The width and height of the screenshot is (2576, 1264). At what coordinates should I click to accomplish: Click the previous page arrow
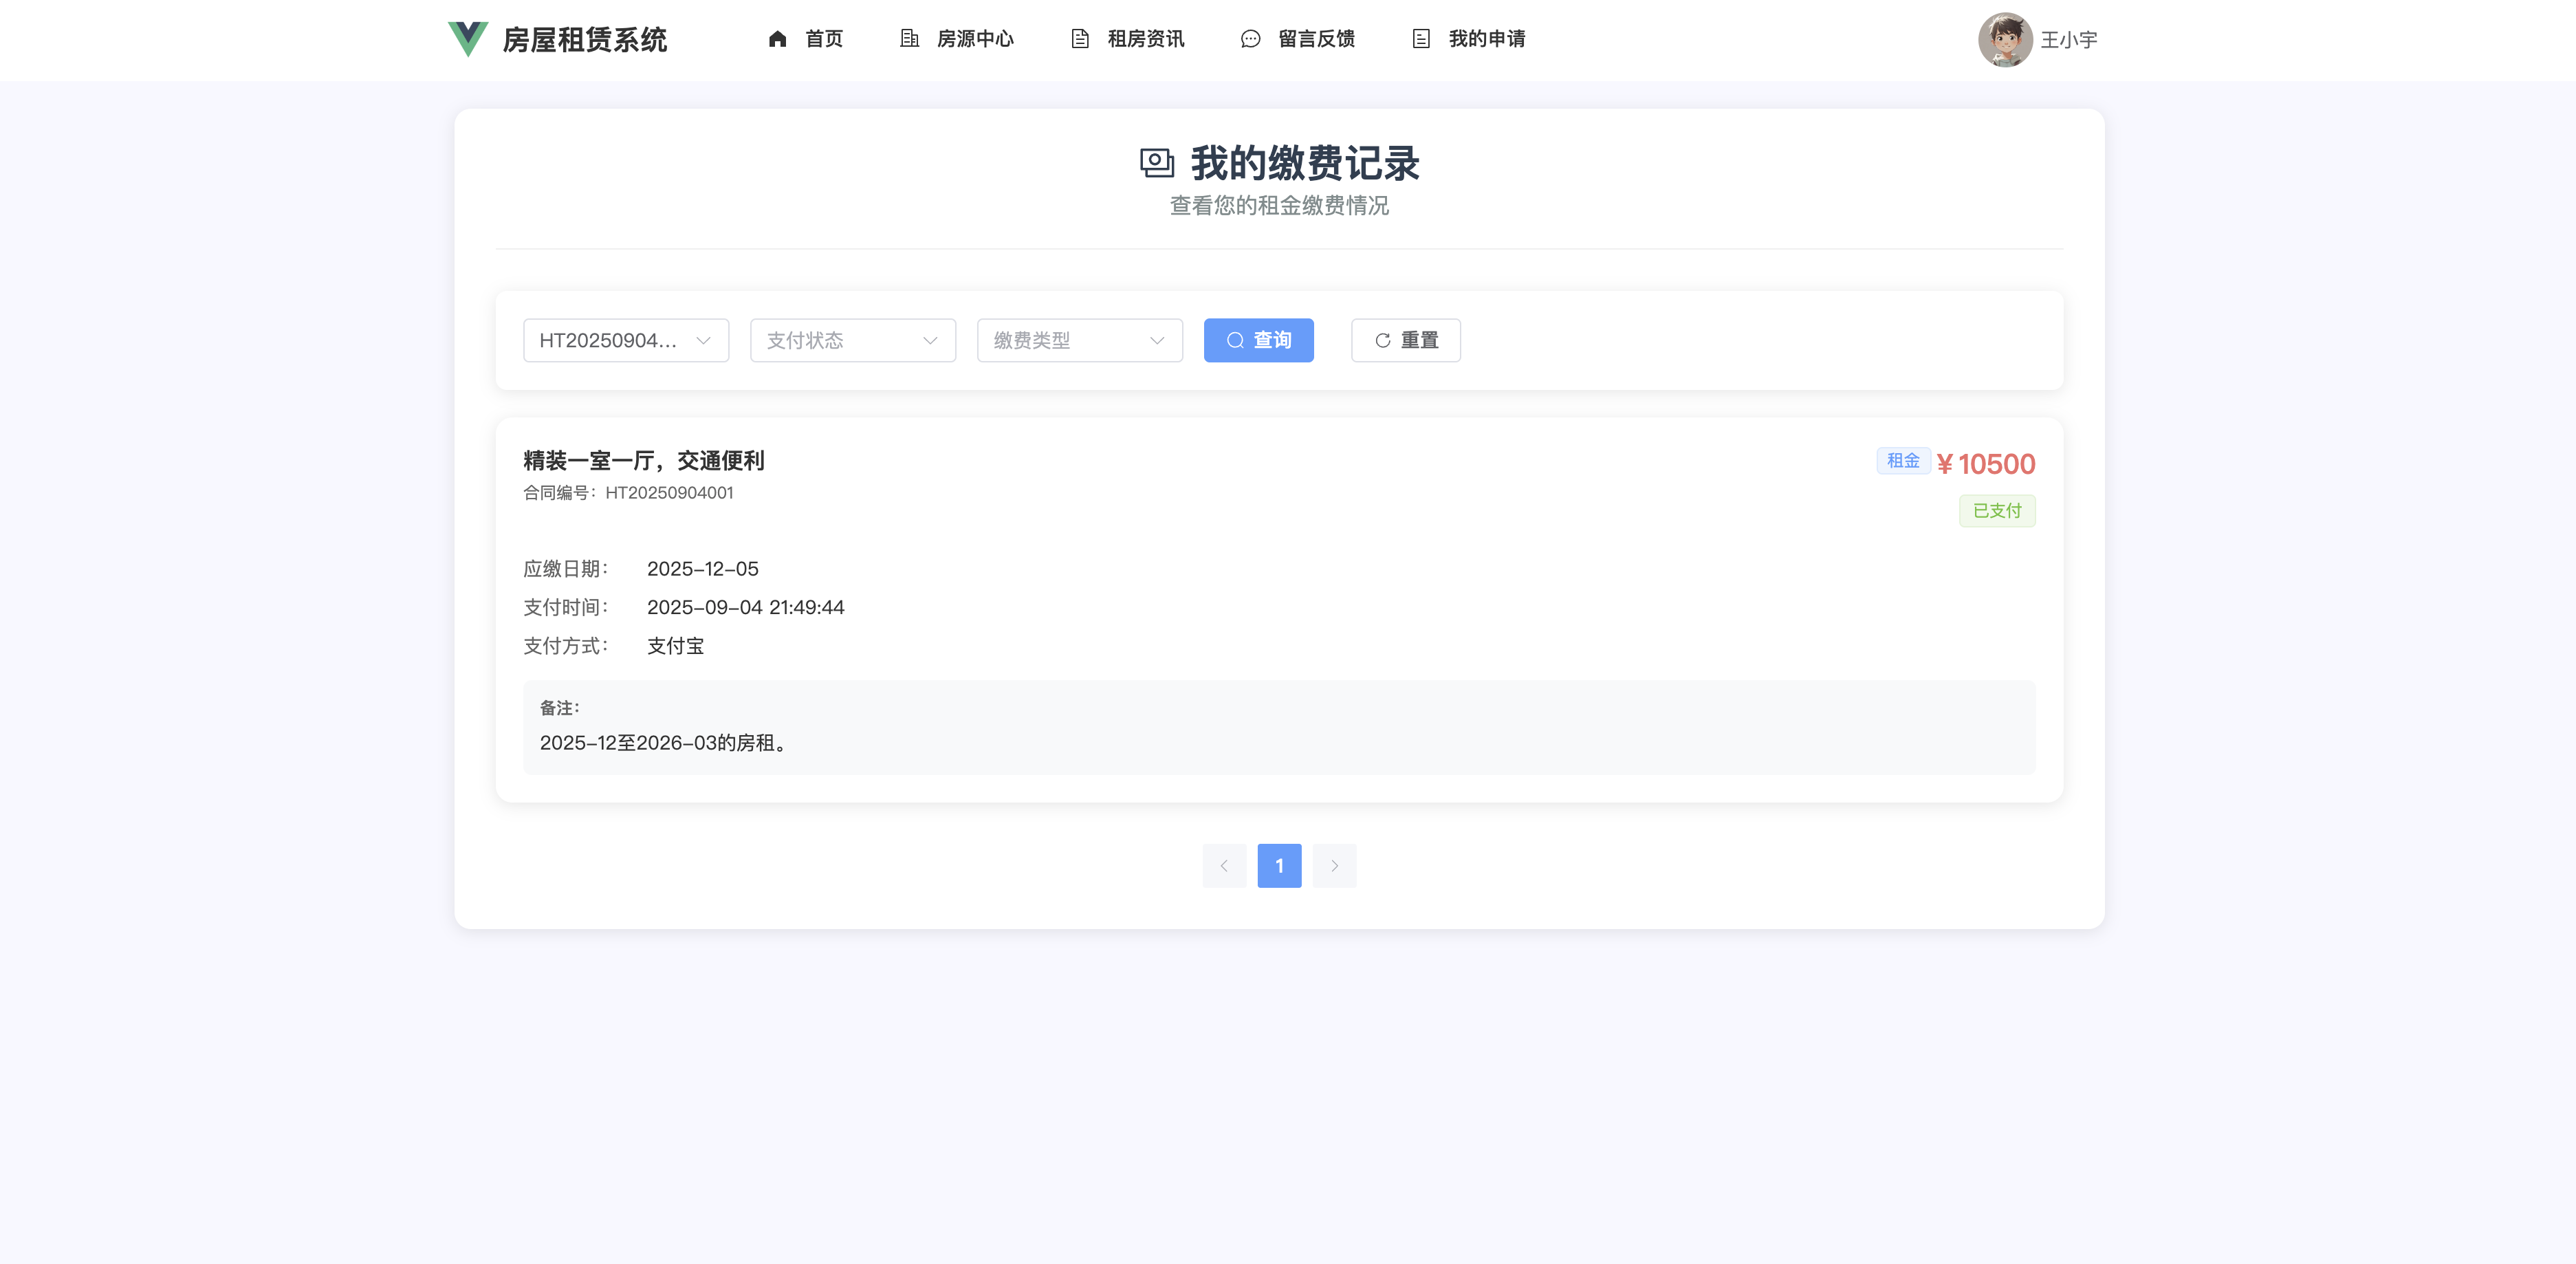click(x=1224, y=866)
